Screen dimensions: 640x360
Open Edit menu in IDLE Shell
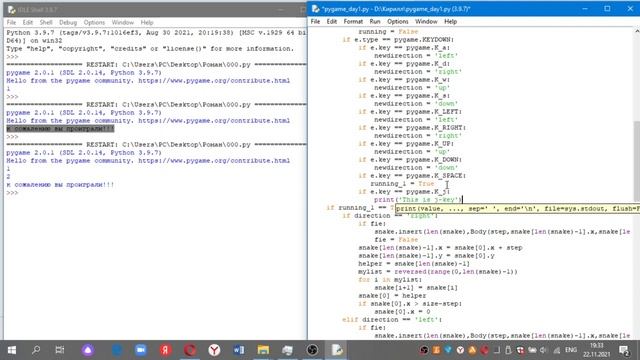tap(28, 22)
